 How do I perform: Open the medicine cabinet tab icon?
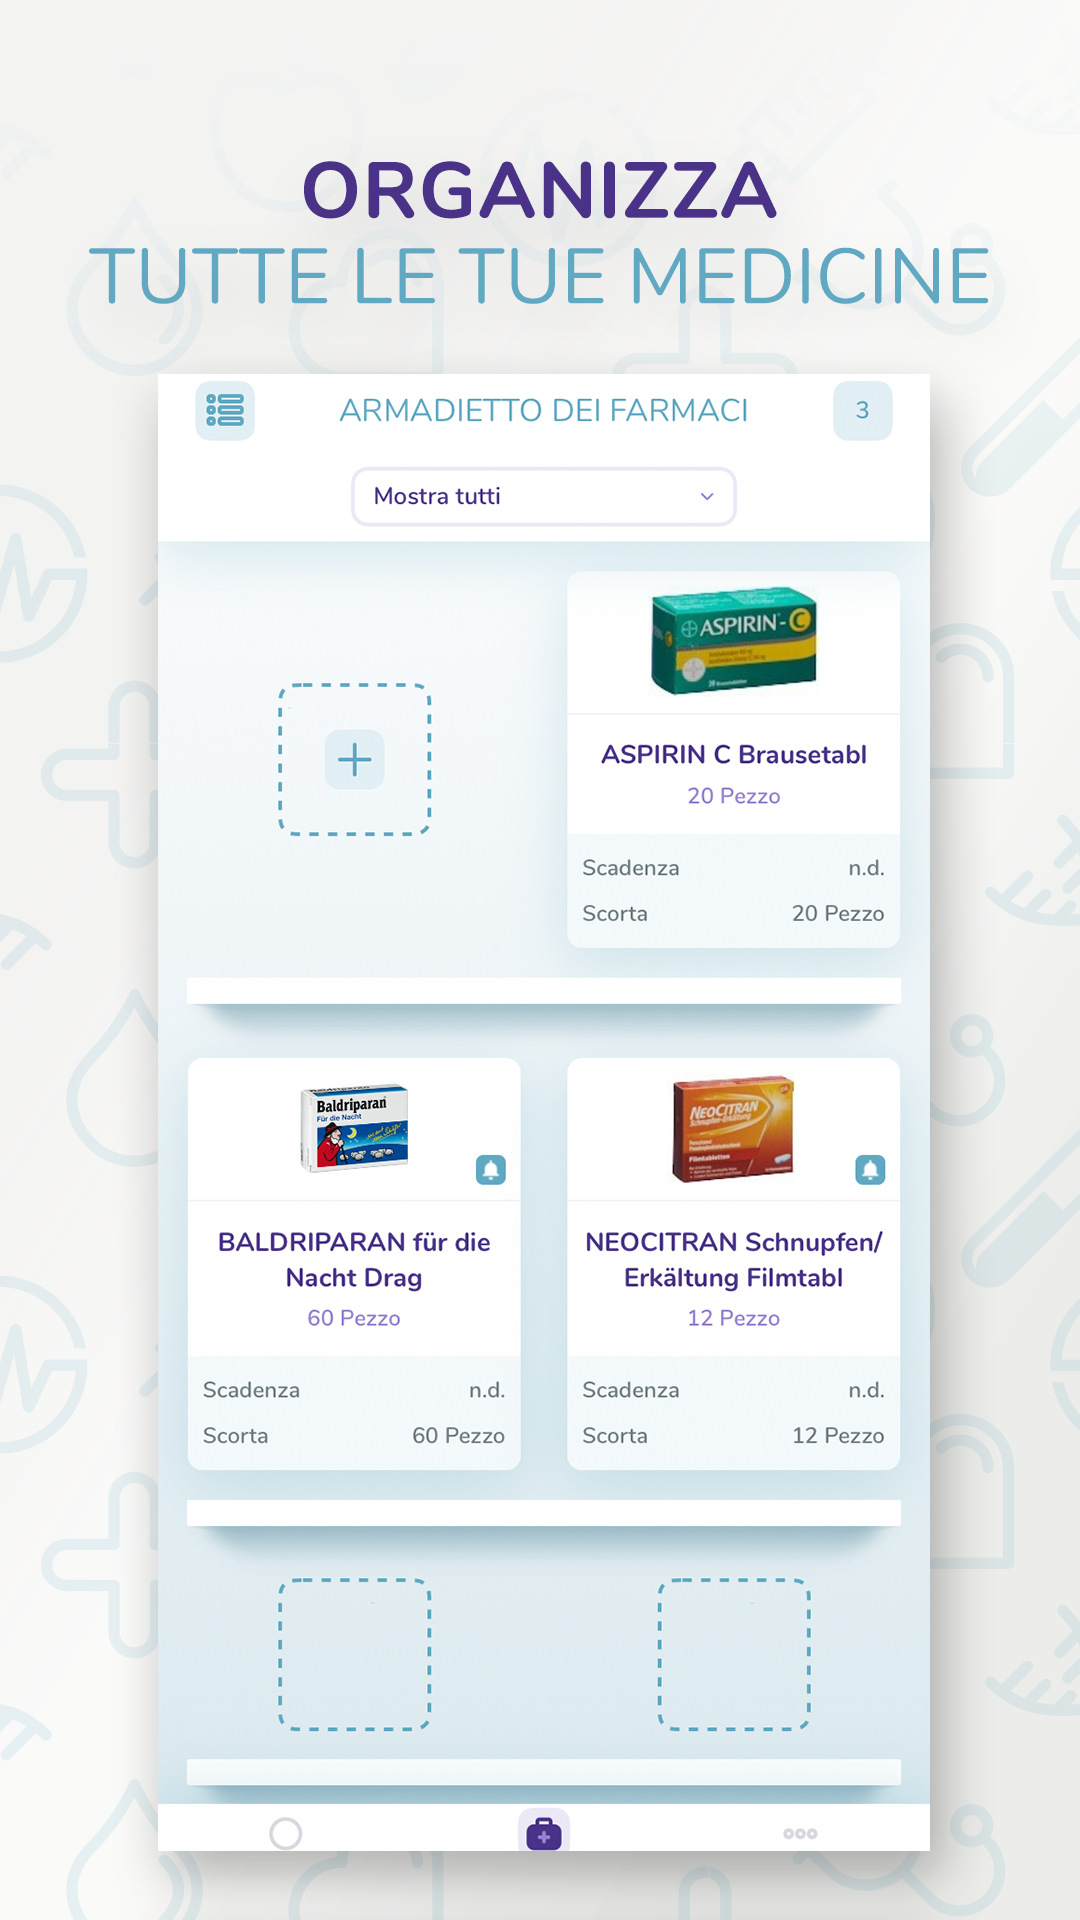point(544,1833)
